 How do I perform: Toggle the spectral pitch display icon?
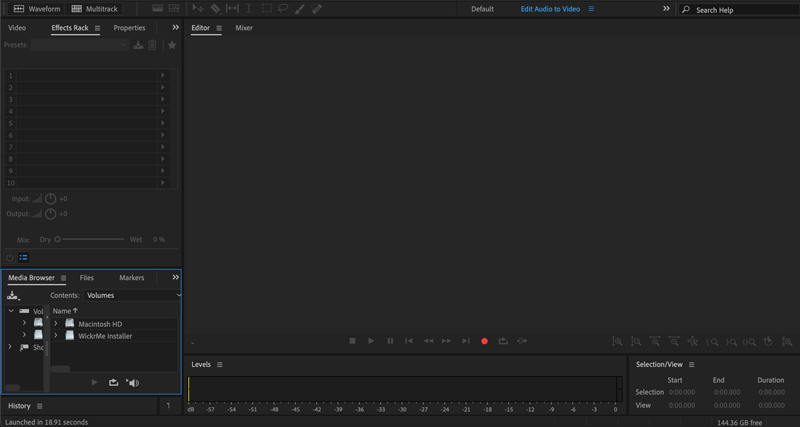[174, 9]
